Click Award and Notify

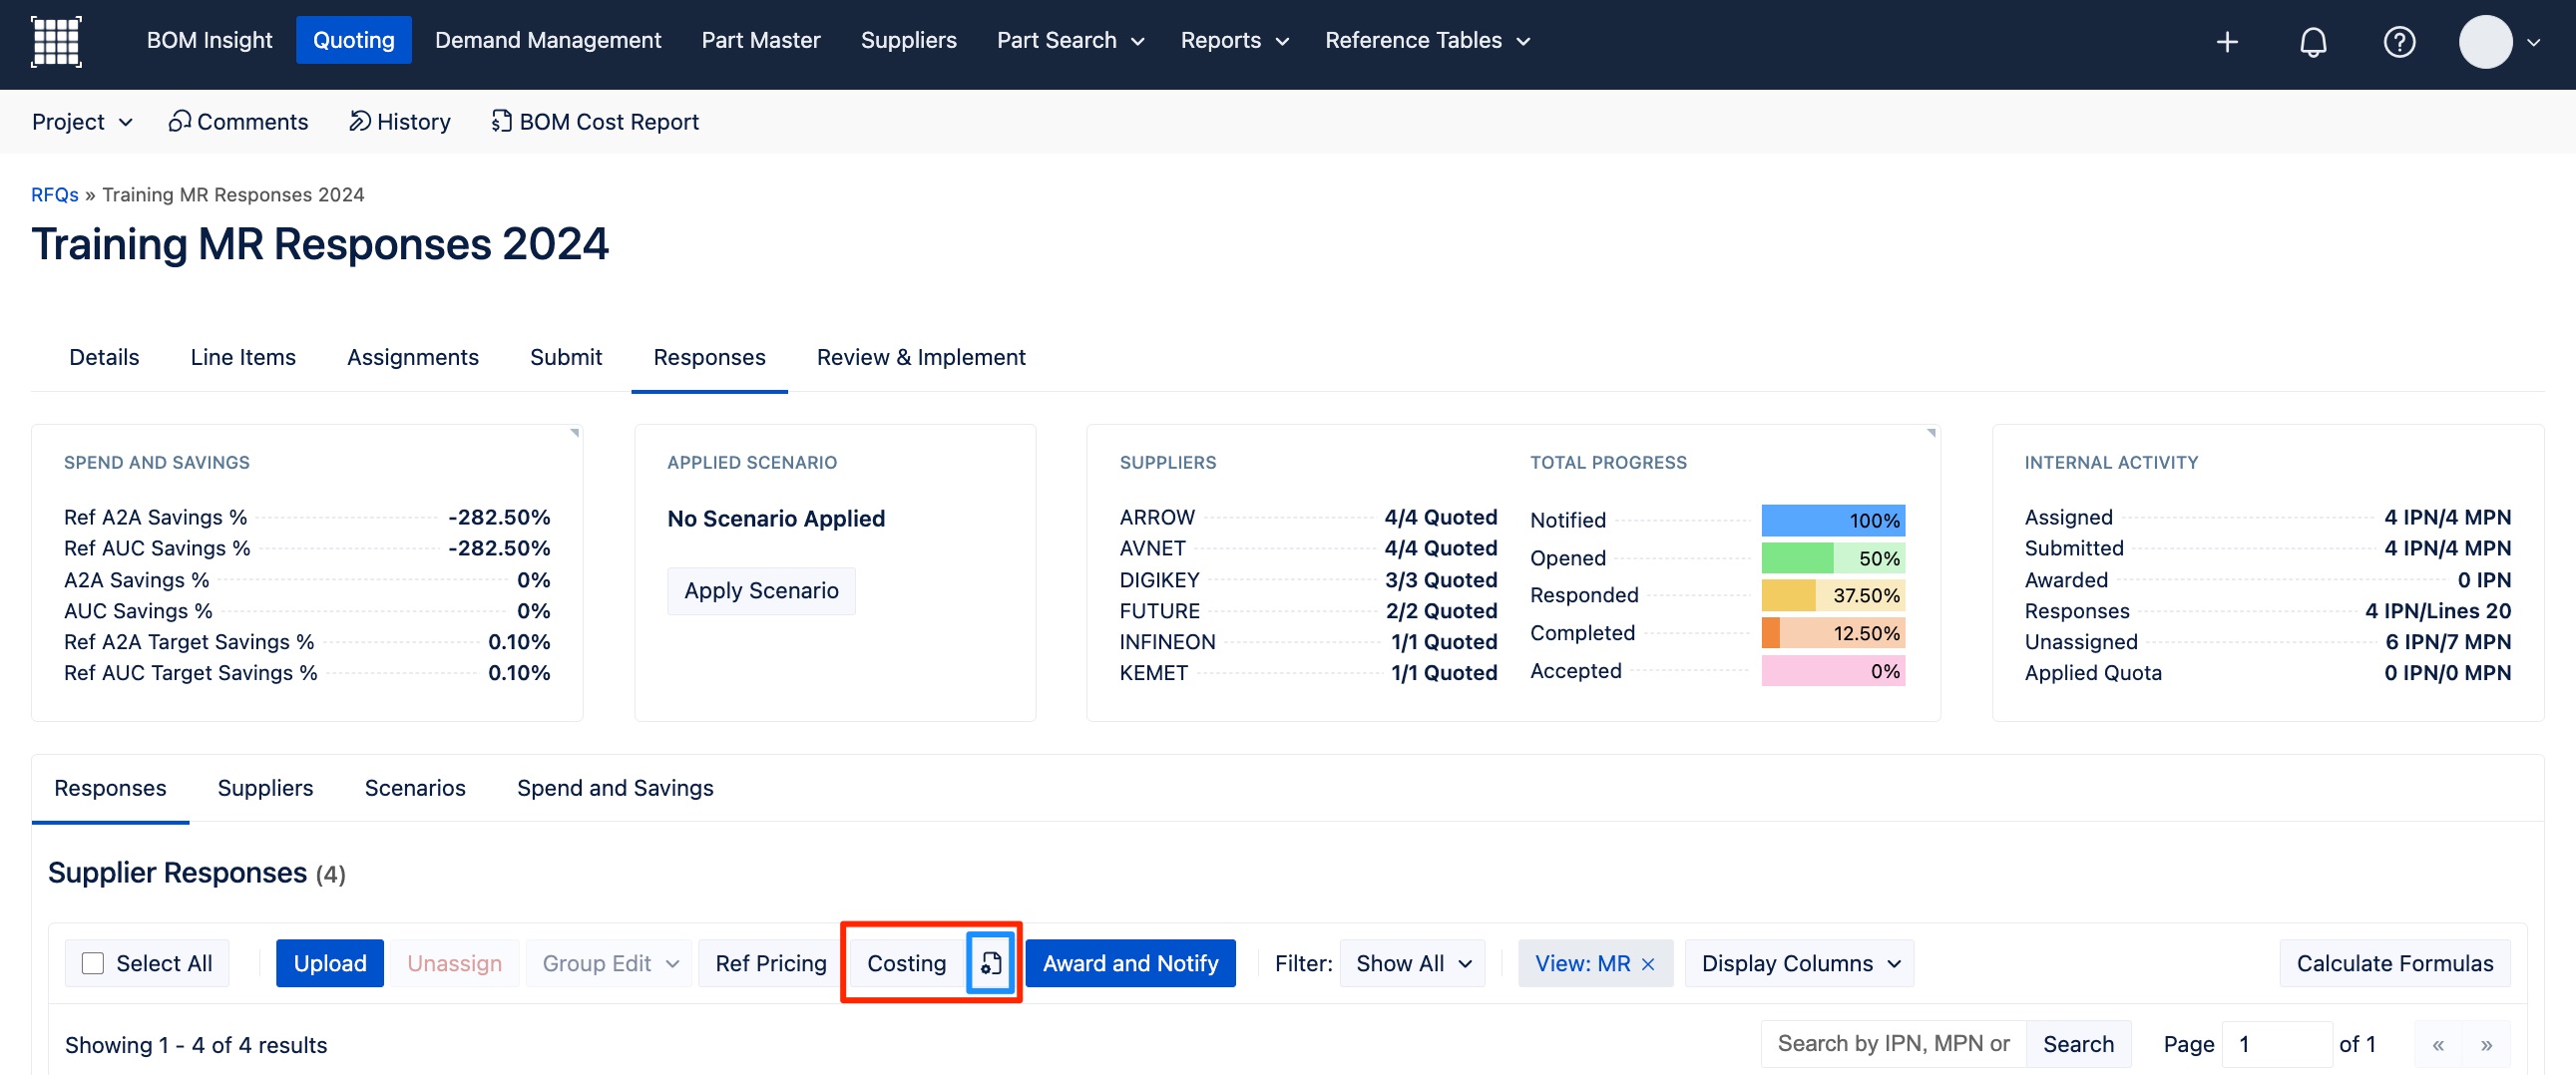[1130, 963]
